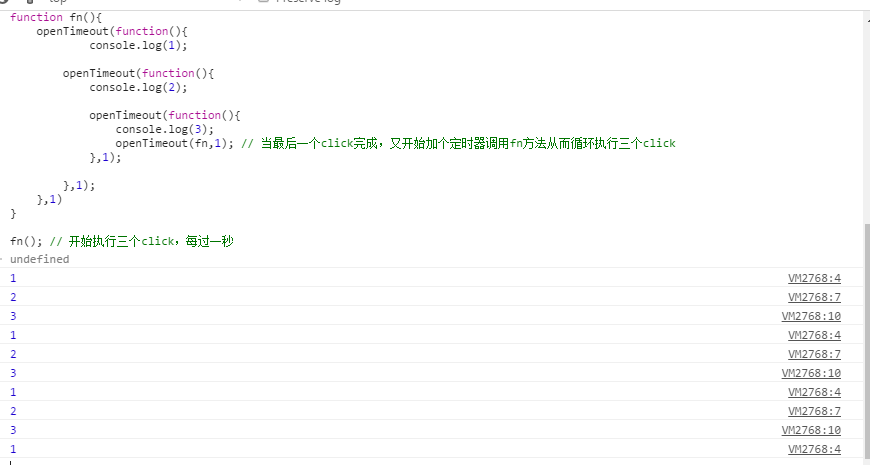Click the green comment after openTimeout(fn,1)
The width and height of the screenshot is (870, 465).
pos(458,143)
